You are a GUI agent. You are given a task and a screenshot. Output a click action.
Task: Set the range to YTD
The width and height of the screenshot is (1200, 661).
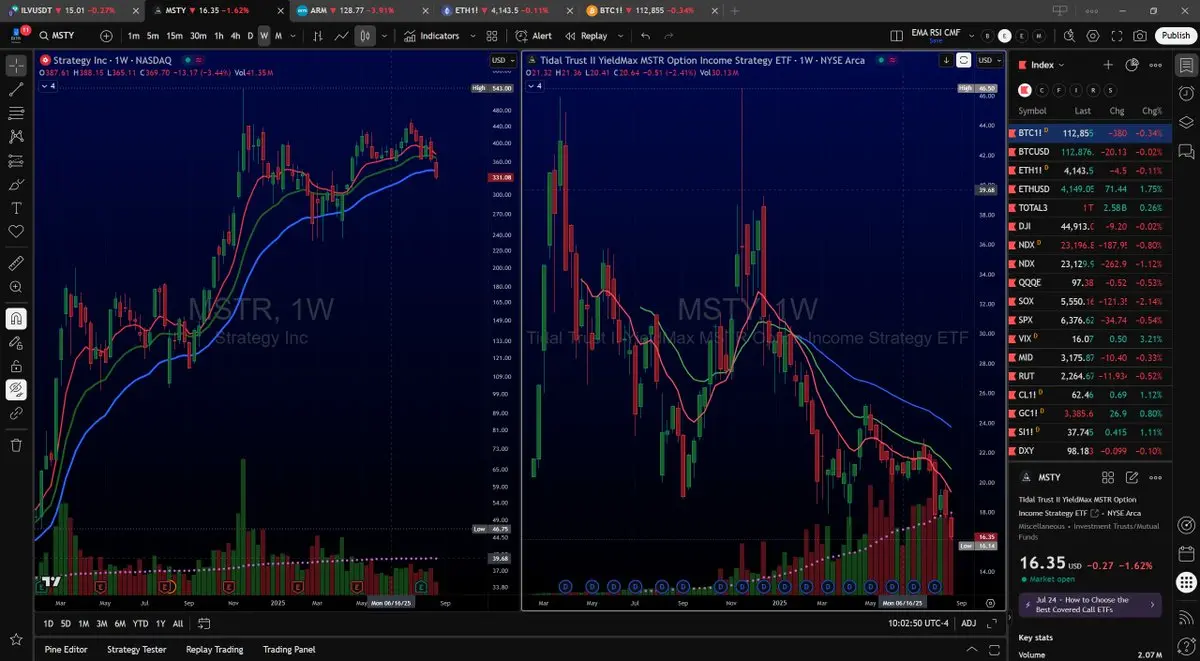(141, 623)
